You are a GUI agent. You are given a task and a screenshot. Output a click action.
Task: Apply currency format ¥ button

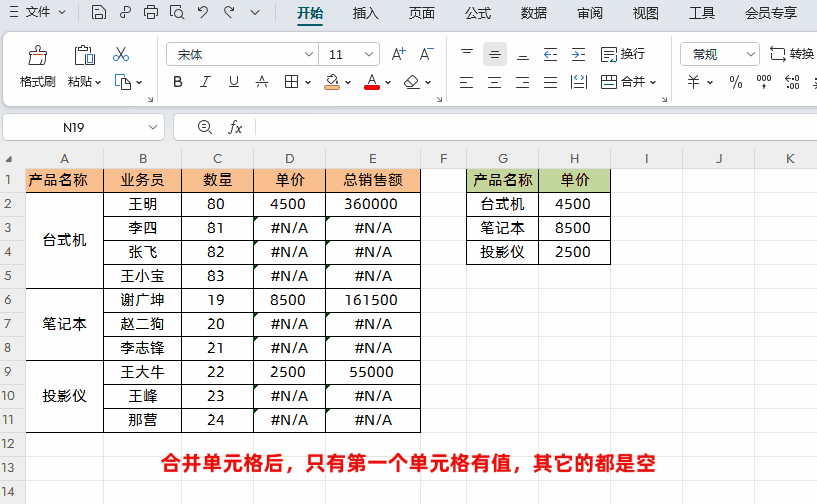pyautogui.click(x=694, y=82)
